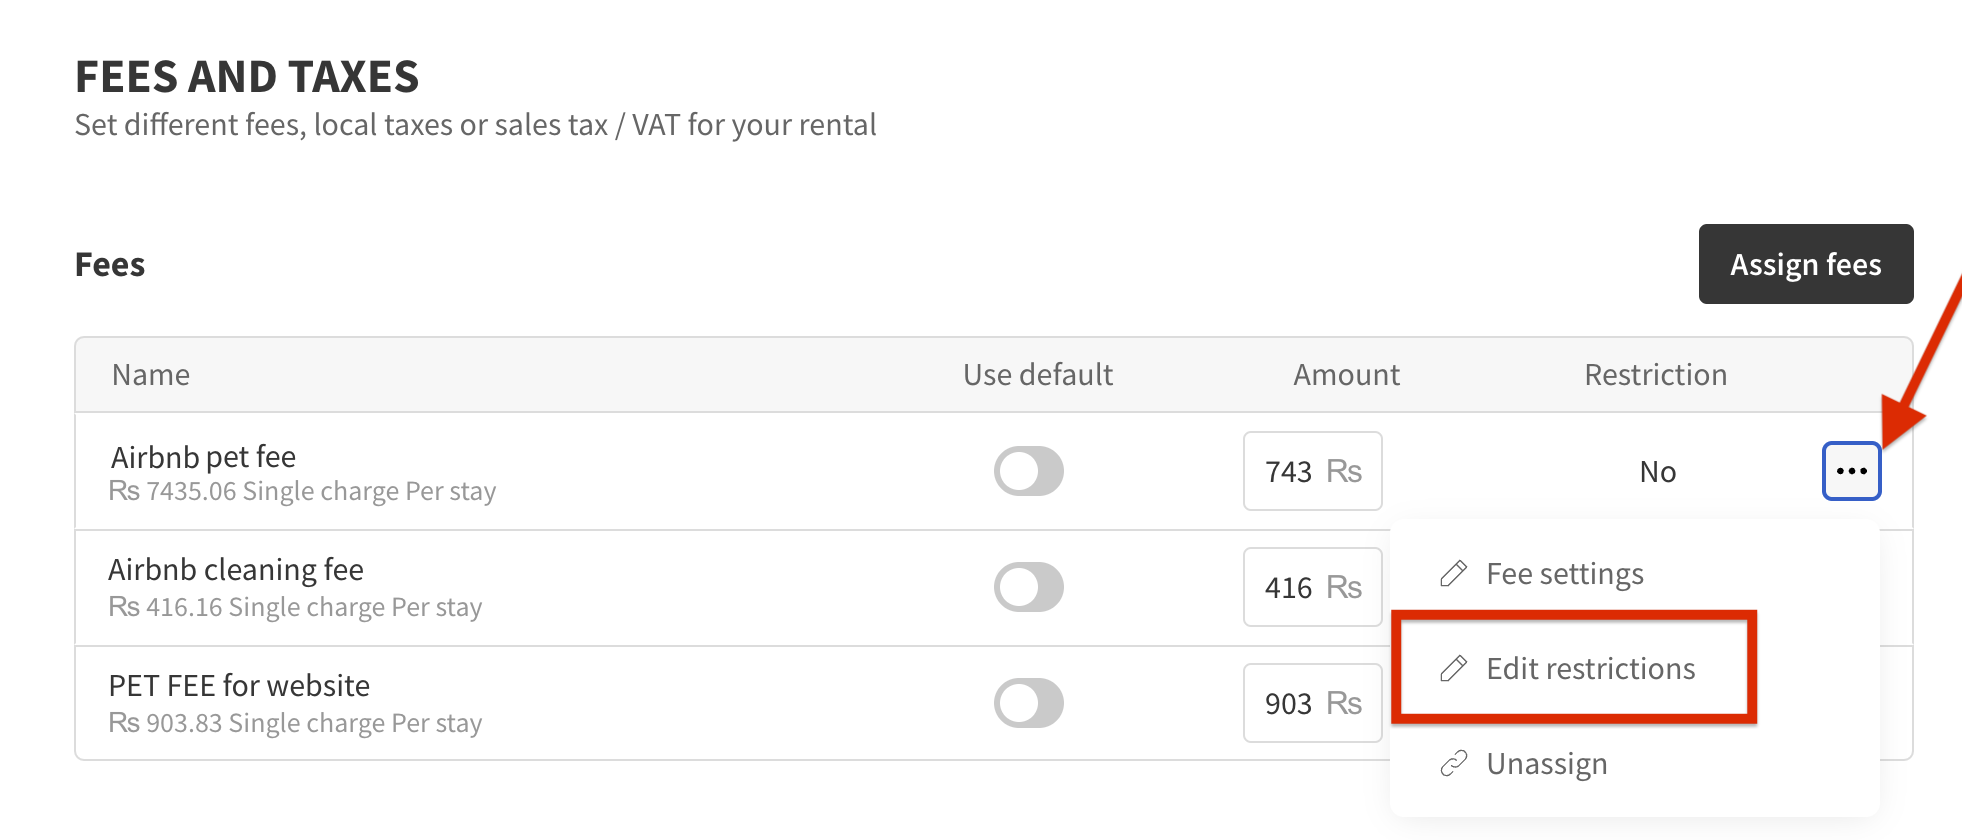This screenshot has height=840, width=1962.
Task: Choose Edit restrictions in the menu
Action: pos(1590,668)
